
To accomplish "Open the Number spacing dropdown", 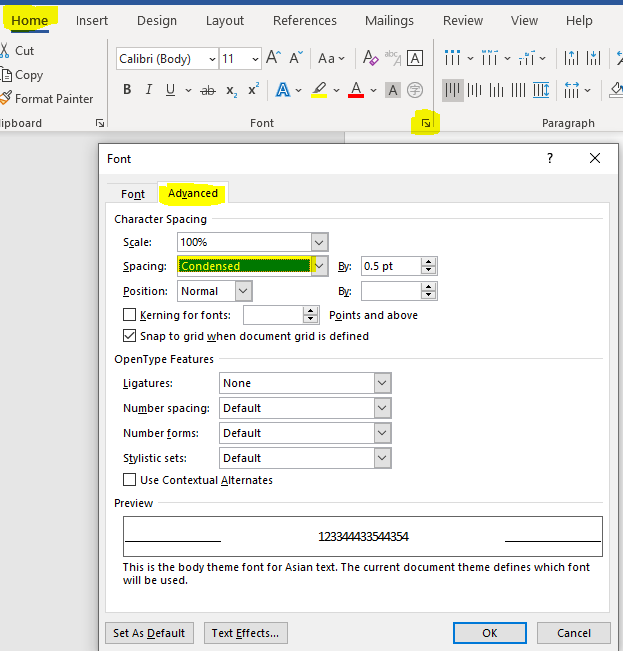I will [382, 408].
